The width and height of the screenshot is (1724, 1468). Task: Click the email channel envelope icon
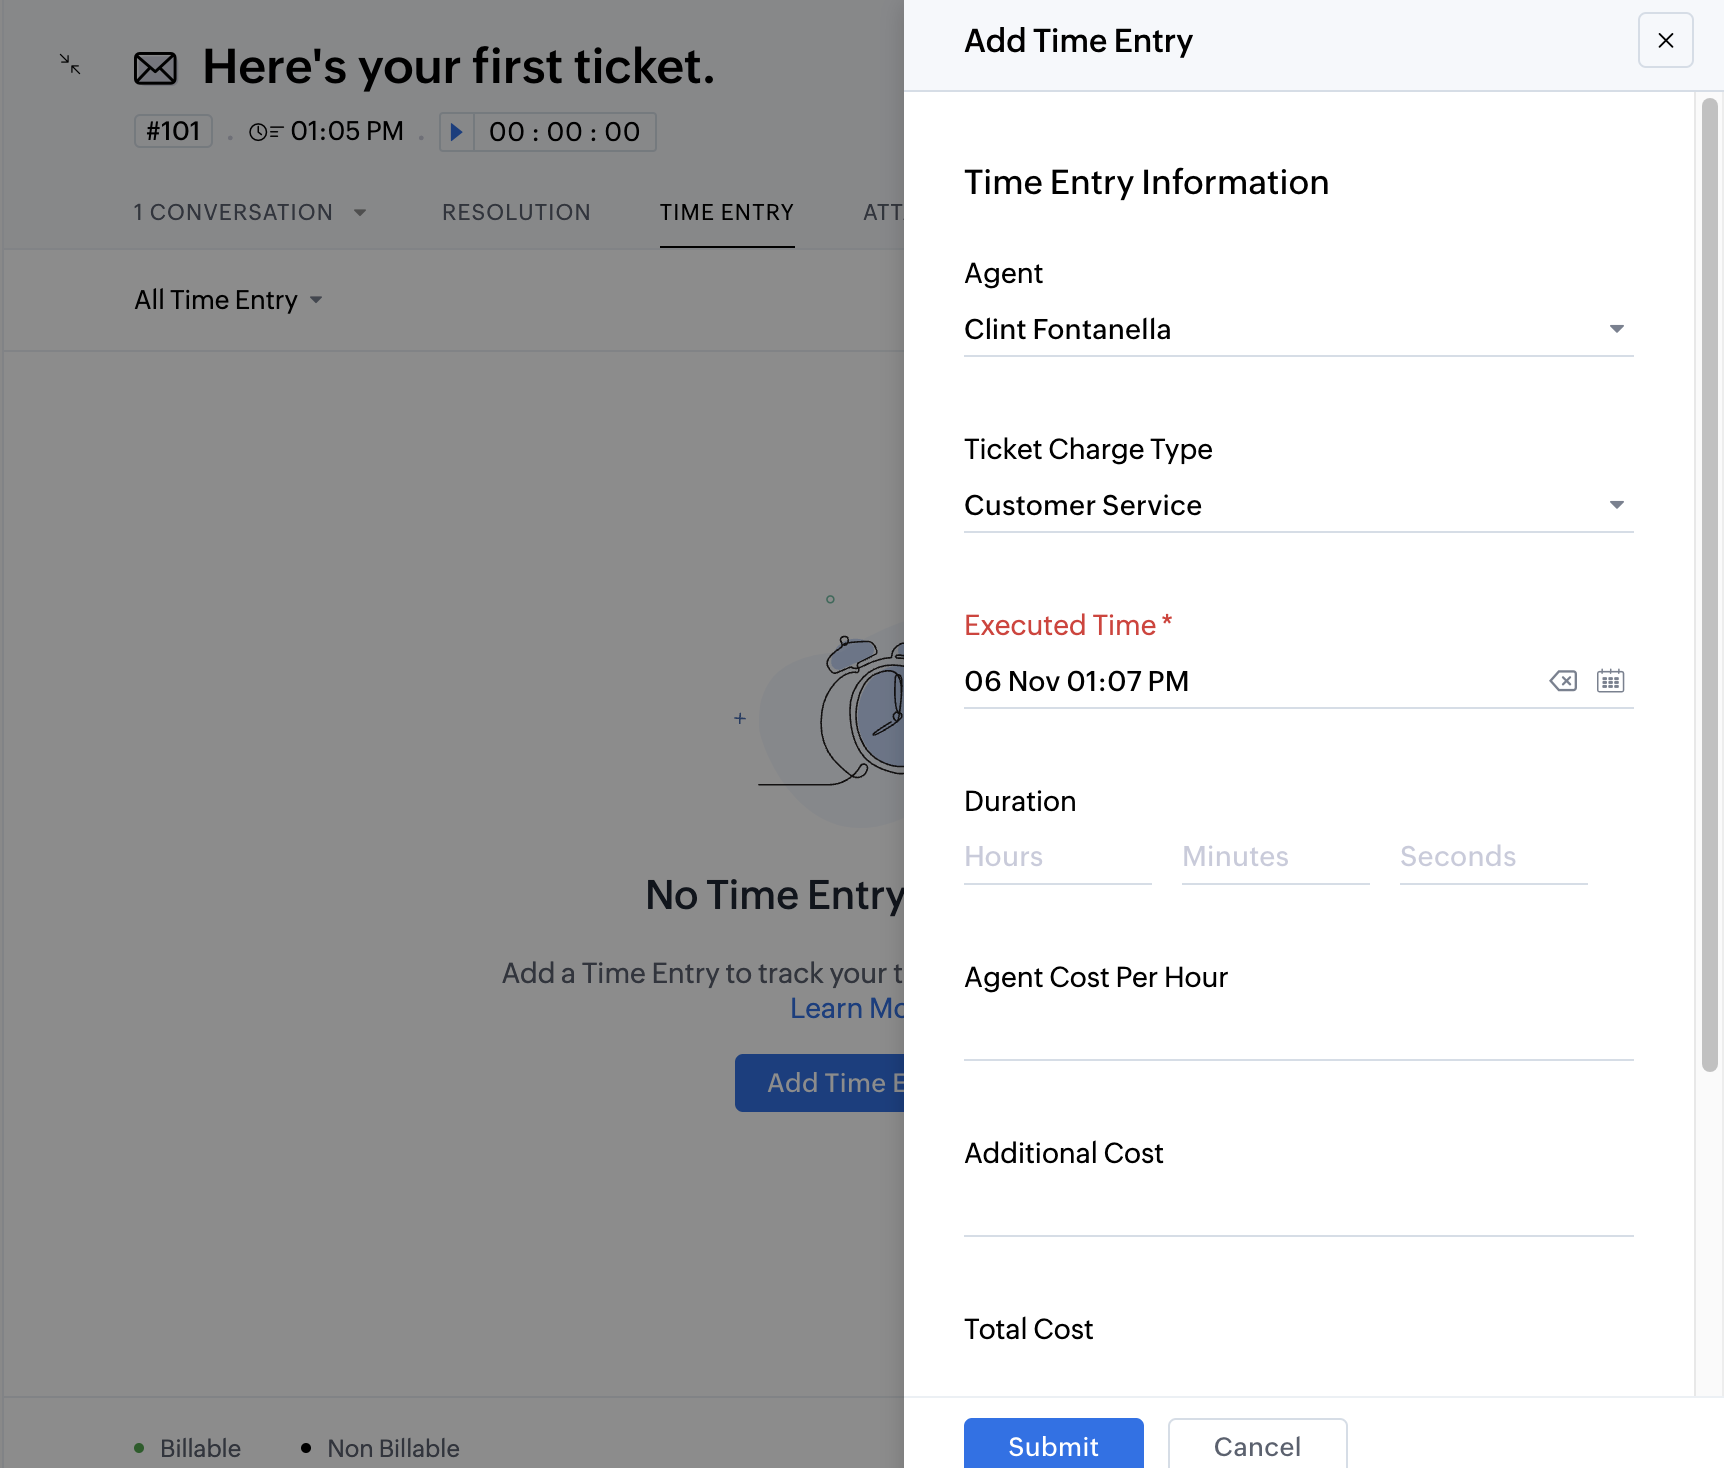[x=155, y=68]
